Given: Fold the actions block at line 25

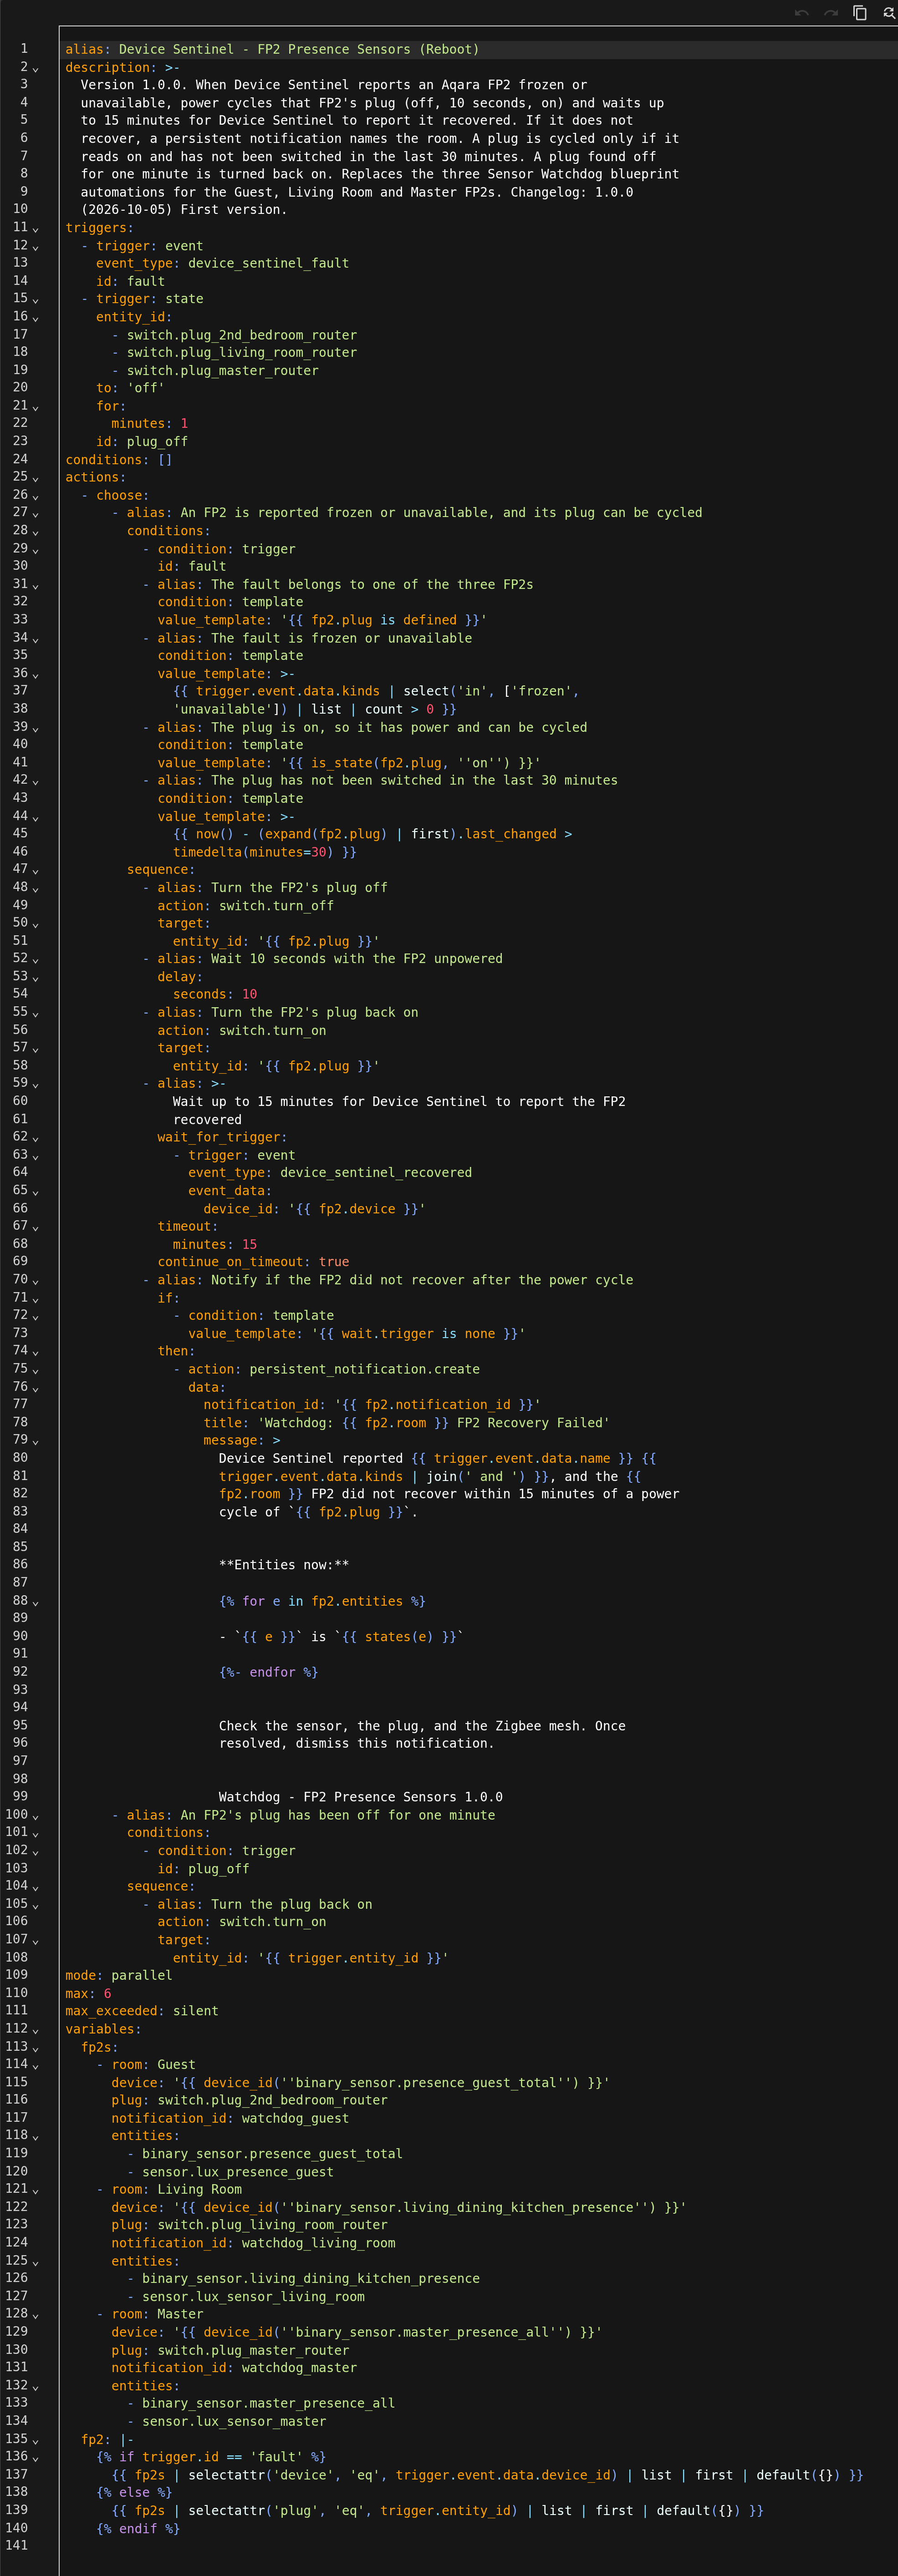Looking at the screenshot, I should pos(36,478).
